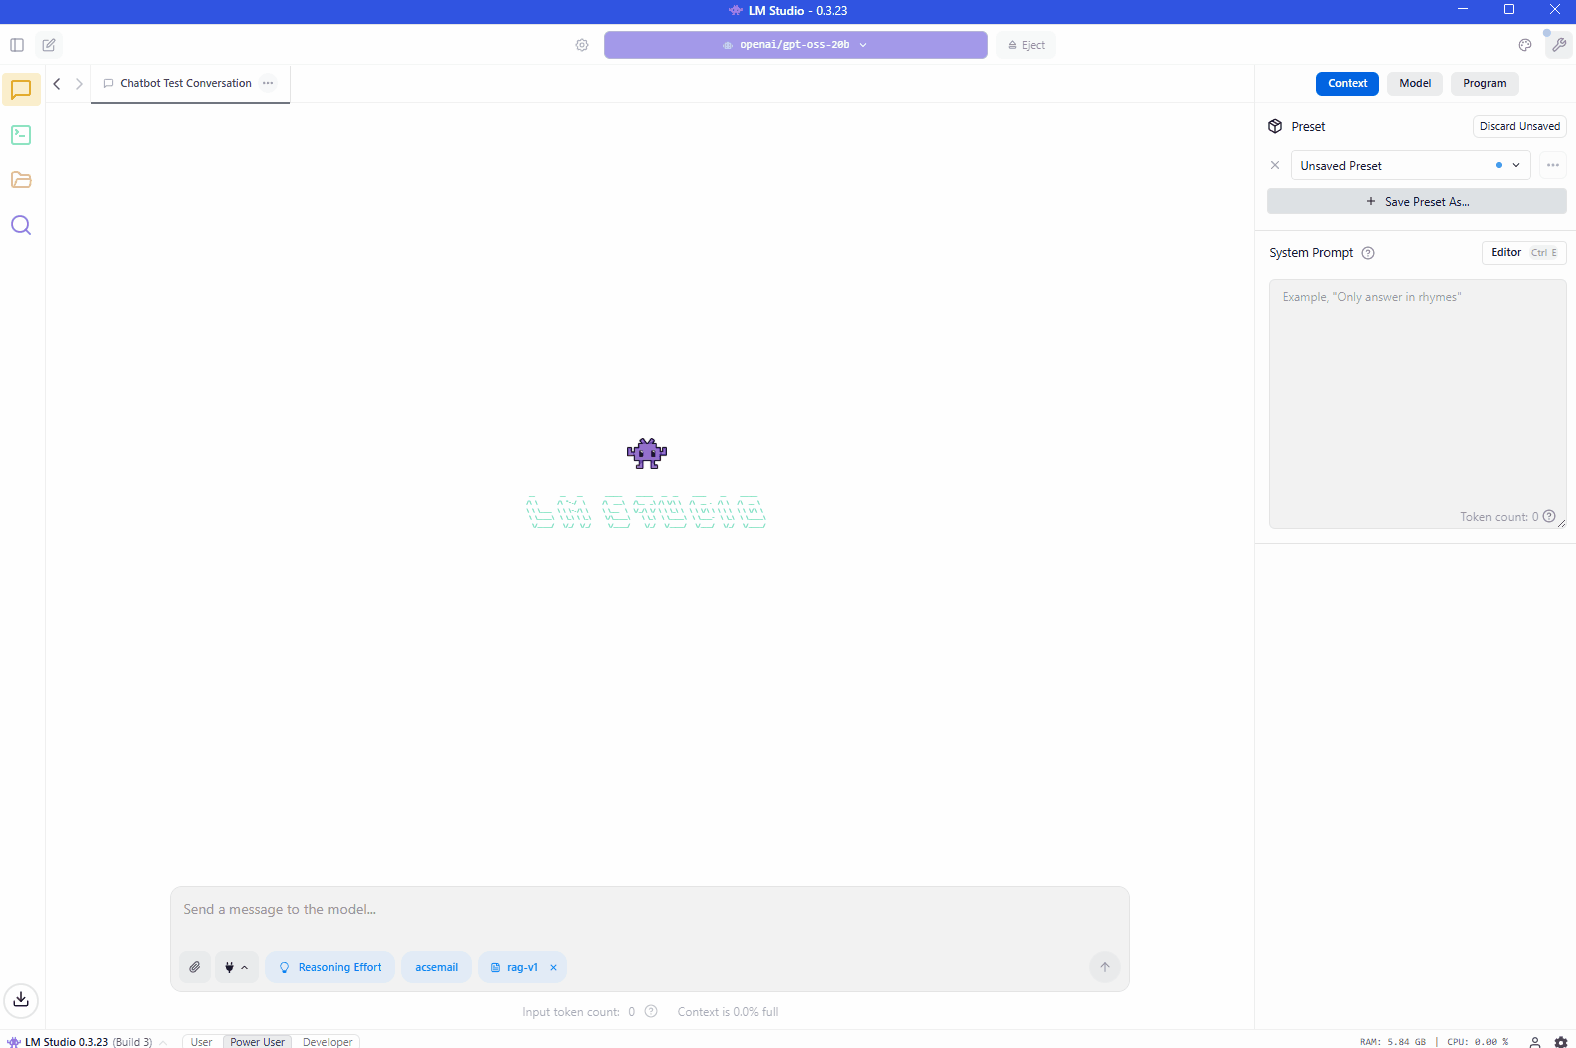Click the Preset cube icon
Viewport: 1576px width, 1048px height.
tap(1275, 126)
